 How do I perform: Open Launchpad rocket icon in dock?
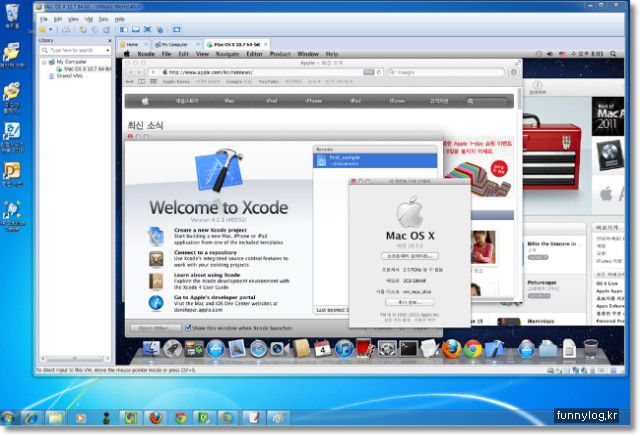tap(172, 349)
